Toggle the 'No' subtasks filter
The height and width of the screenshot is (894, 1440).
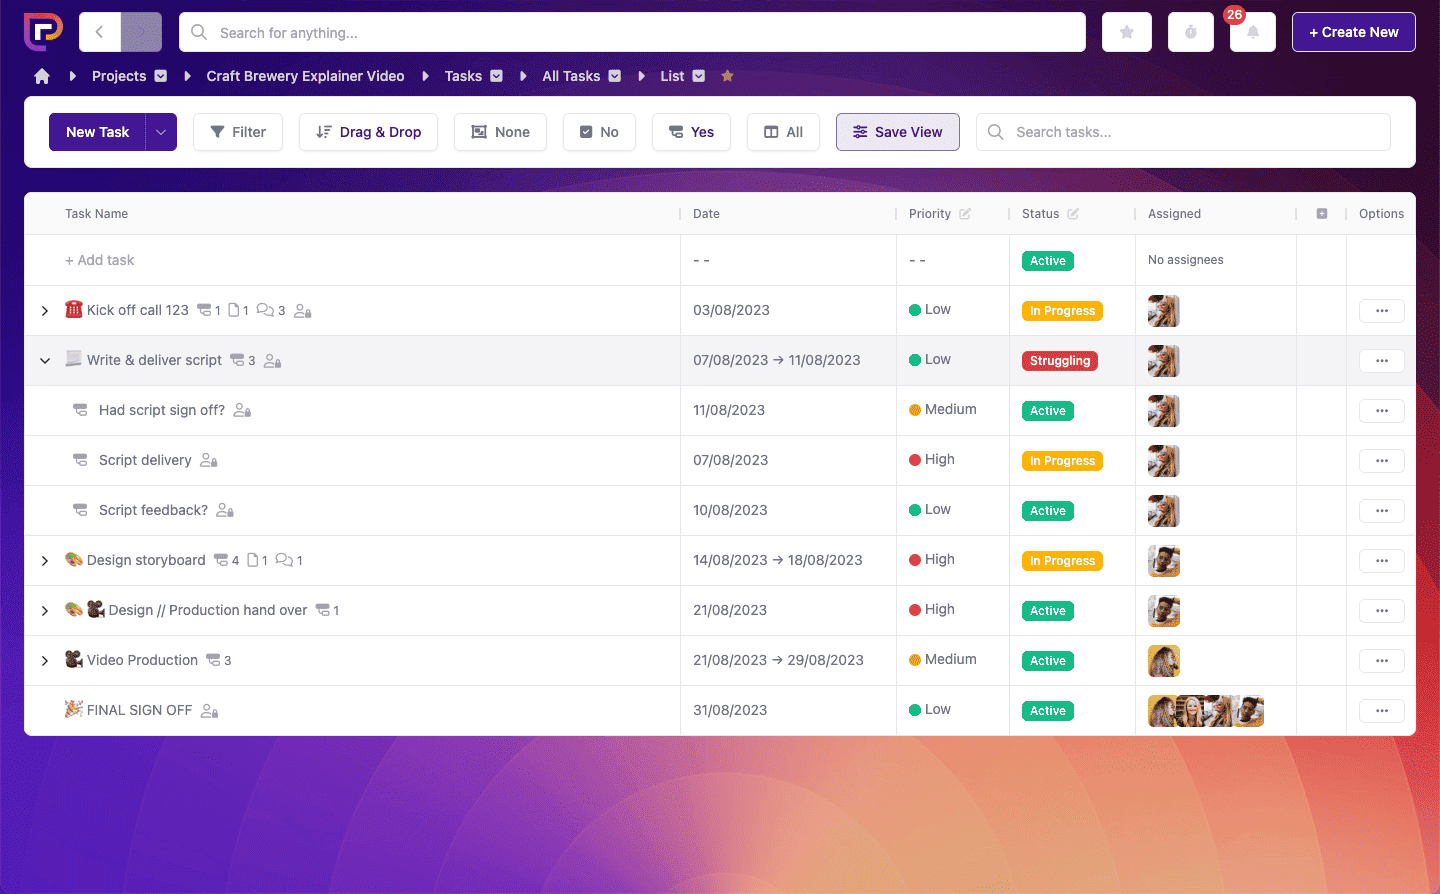click(x=599, y=131)
